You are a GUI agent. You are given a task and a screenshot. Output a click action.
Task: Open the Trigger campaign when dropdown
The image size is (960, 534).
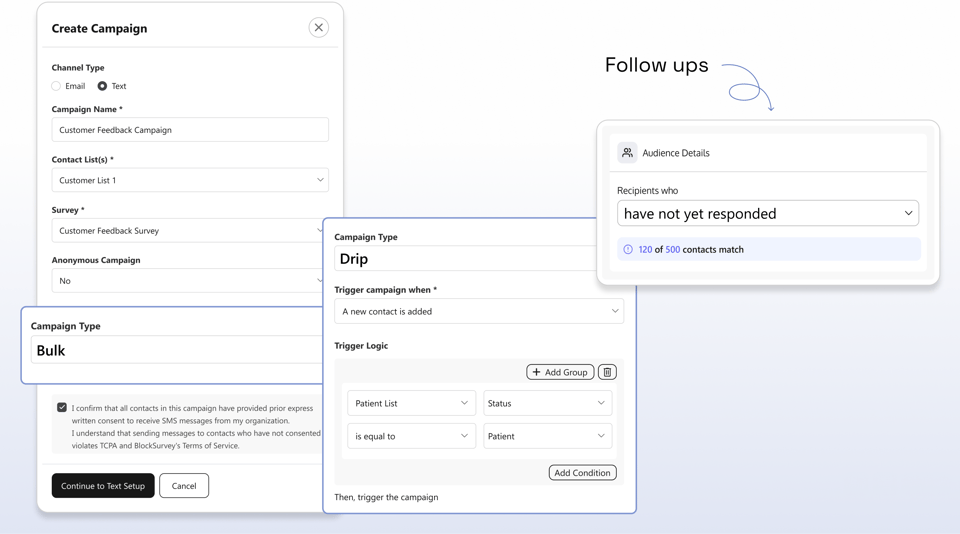coord(479,311)
